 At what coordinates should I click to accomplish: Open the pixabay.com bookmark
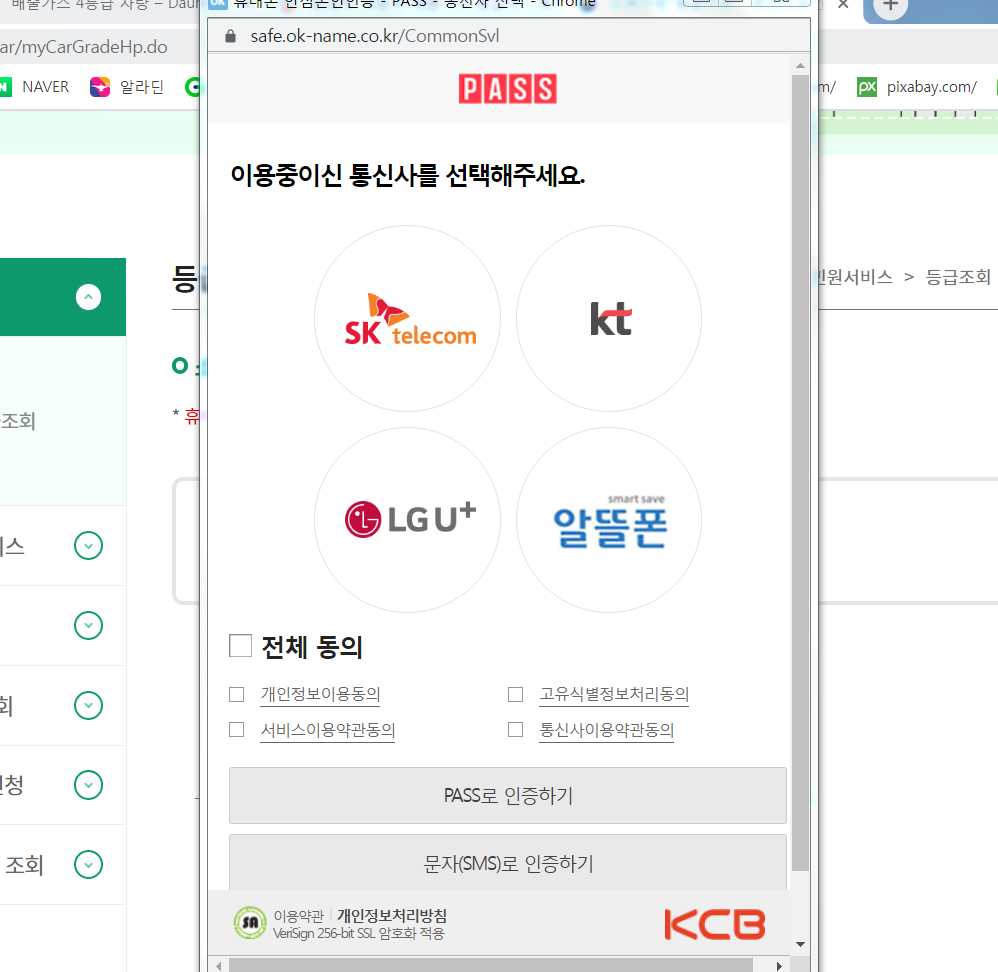pos(917,87)
